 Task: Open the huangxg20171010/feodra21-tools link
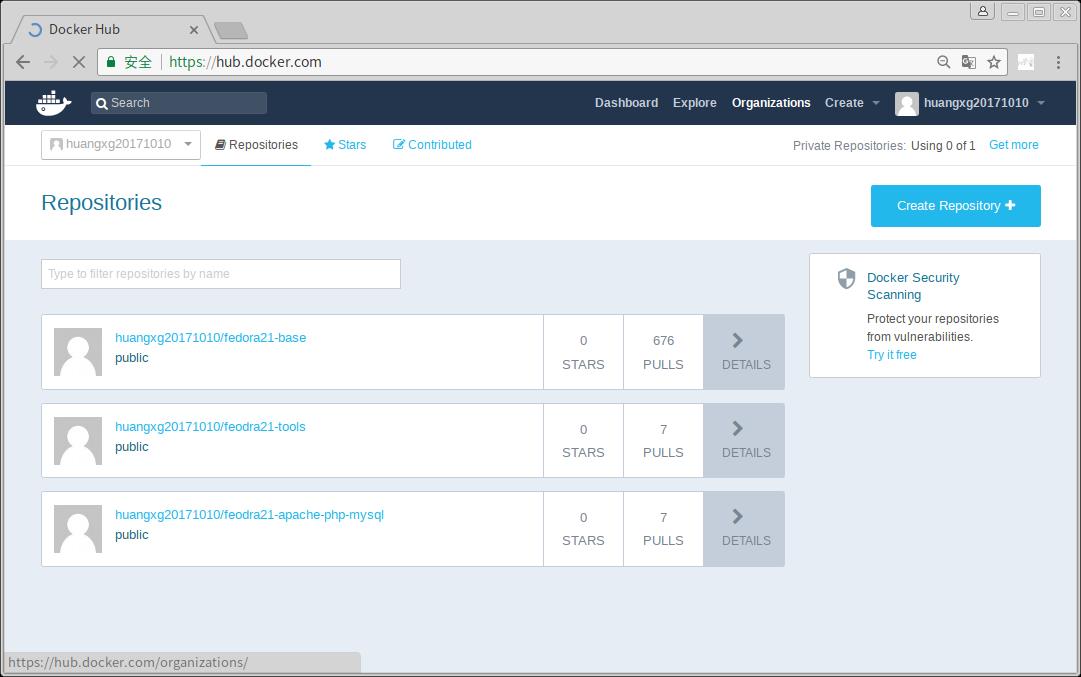click(x=210, y=427)
